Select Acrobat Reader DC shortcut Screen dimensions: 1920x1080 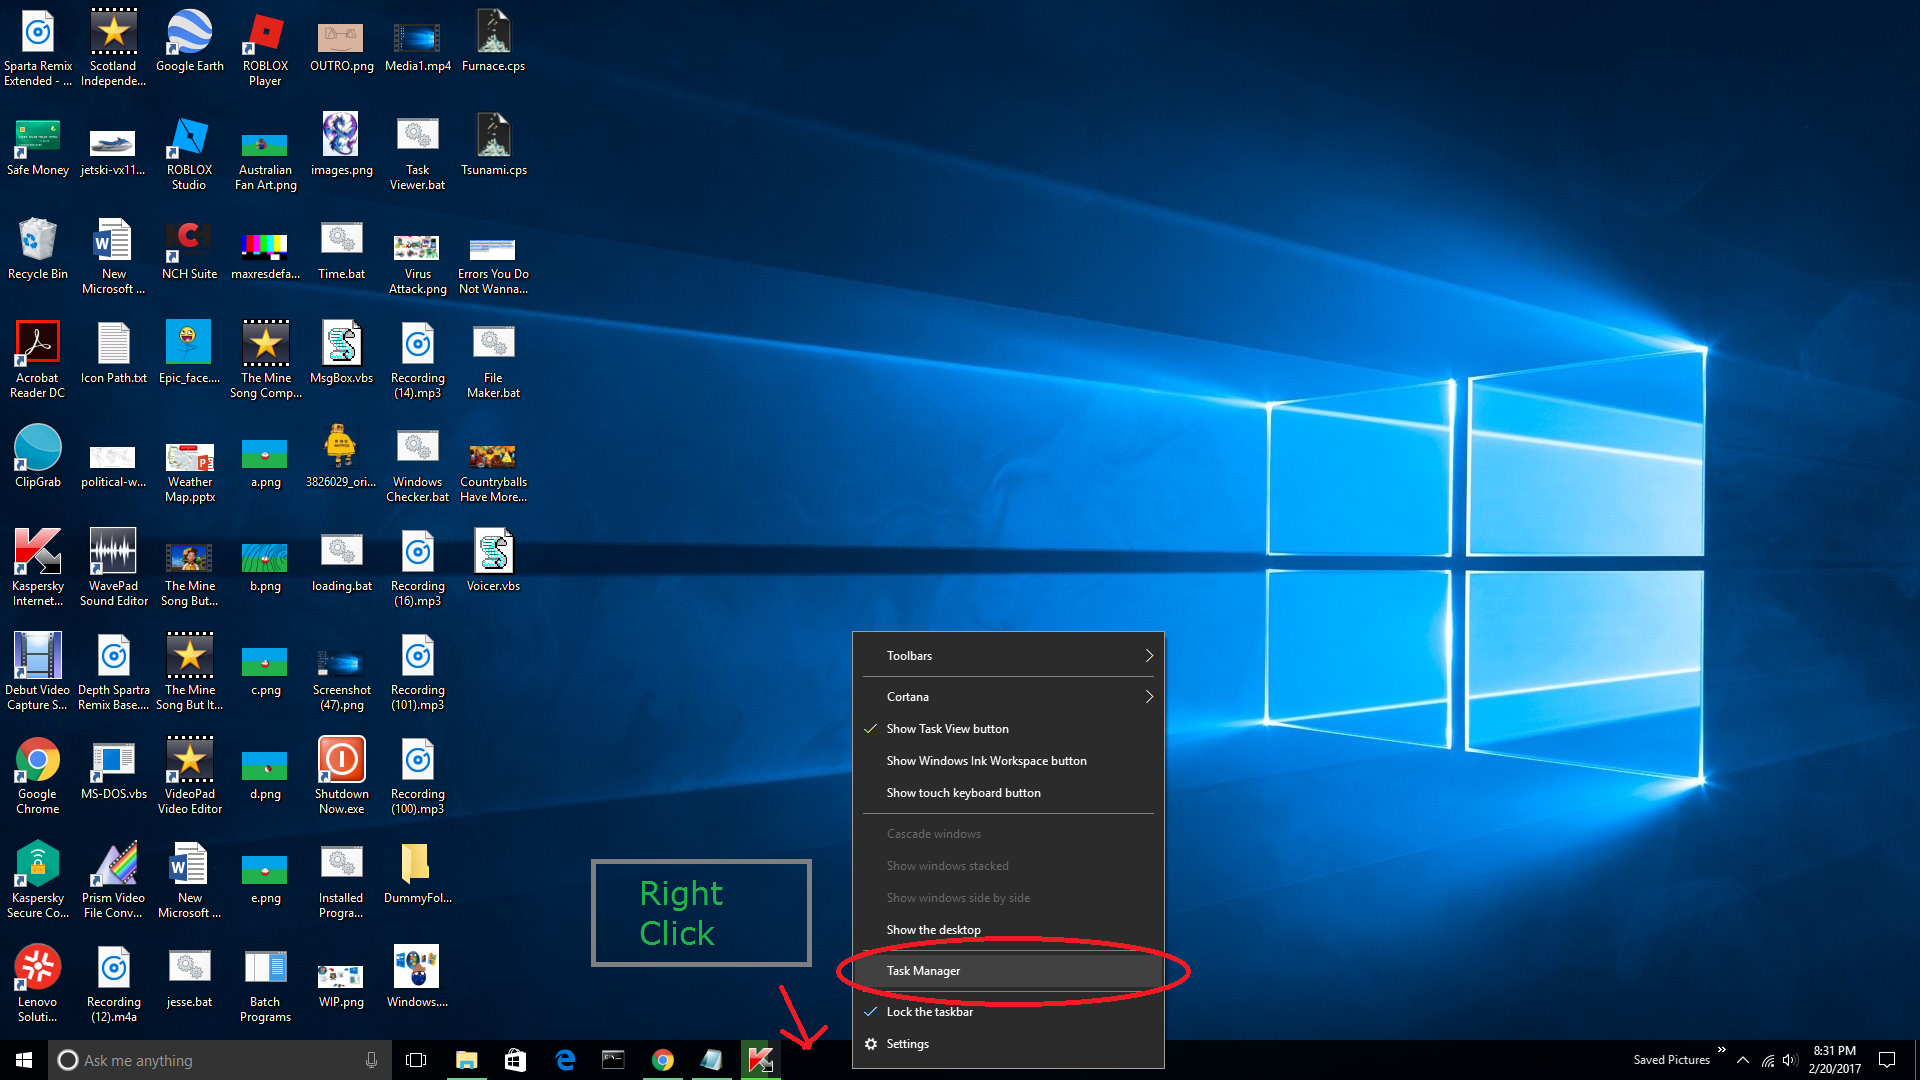(x=38, y=361)
